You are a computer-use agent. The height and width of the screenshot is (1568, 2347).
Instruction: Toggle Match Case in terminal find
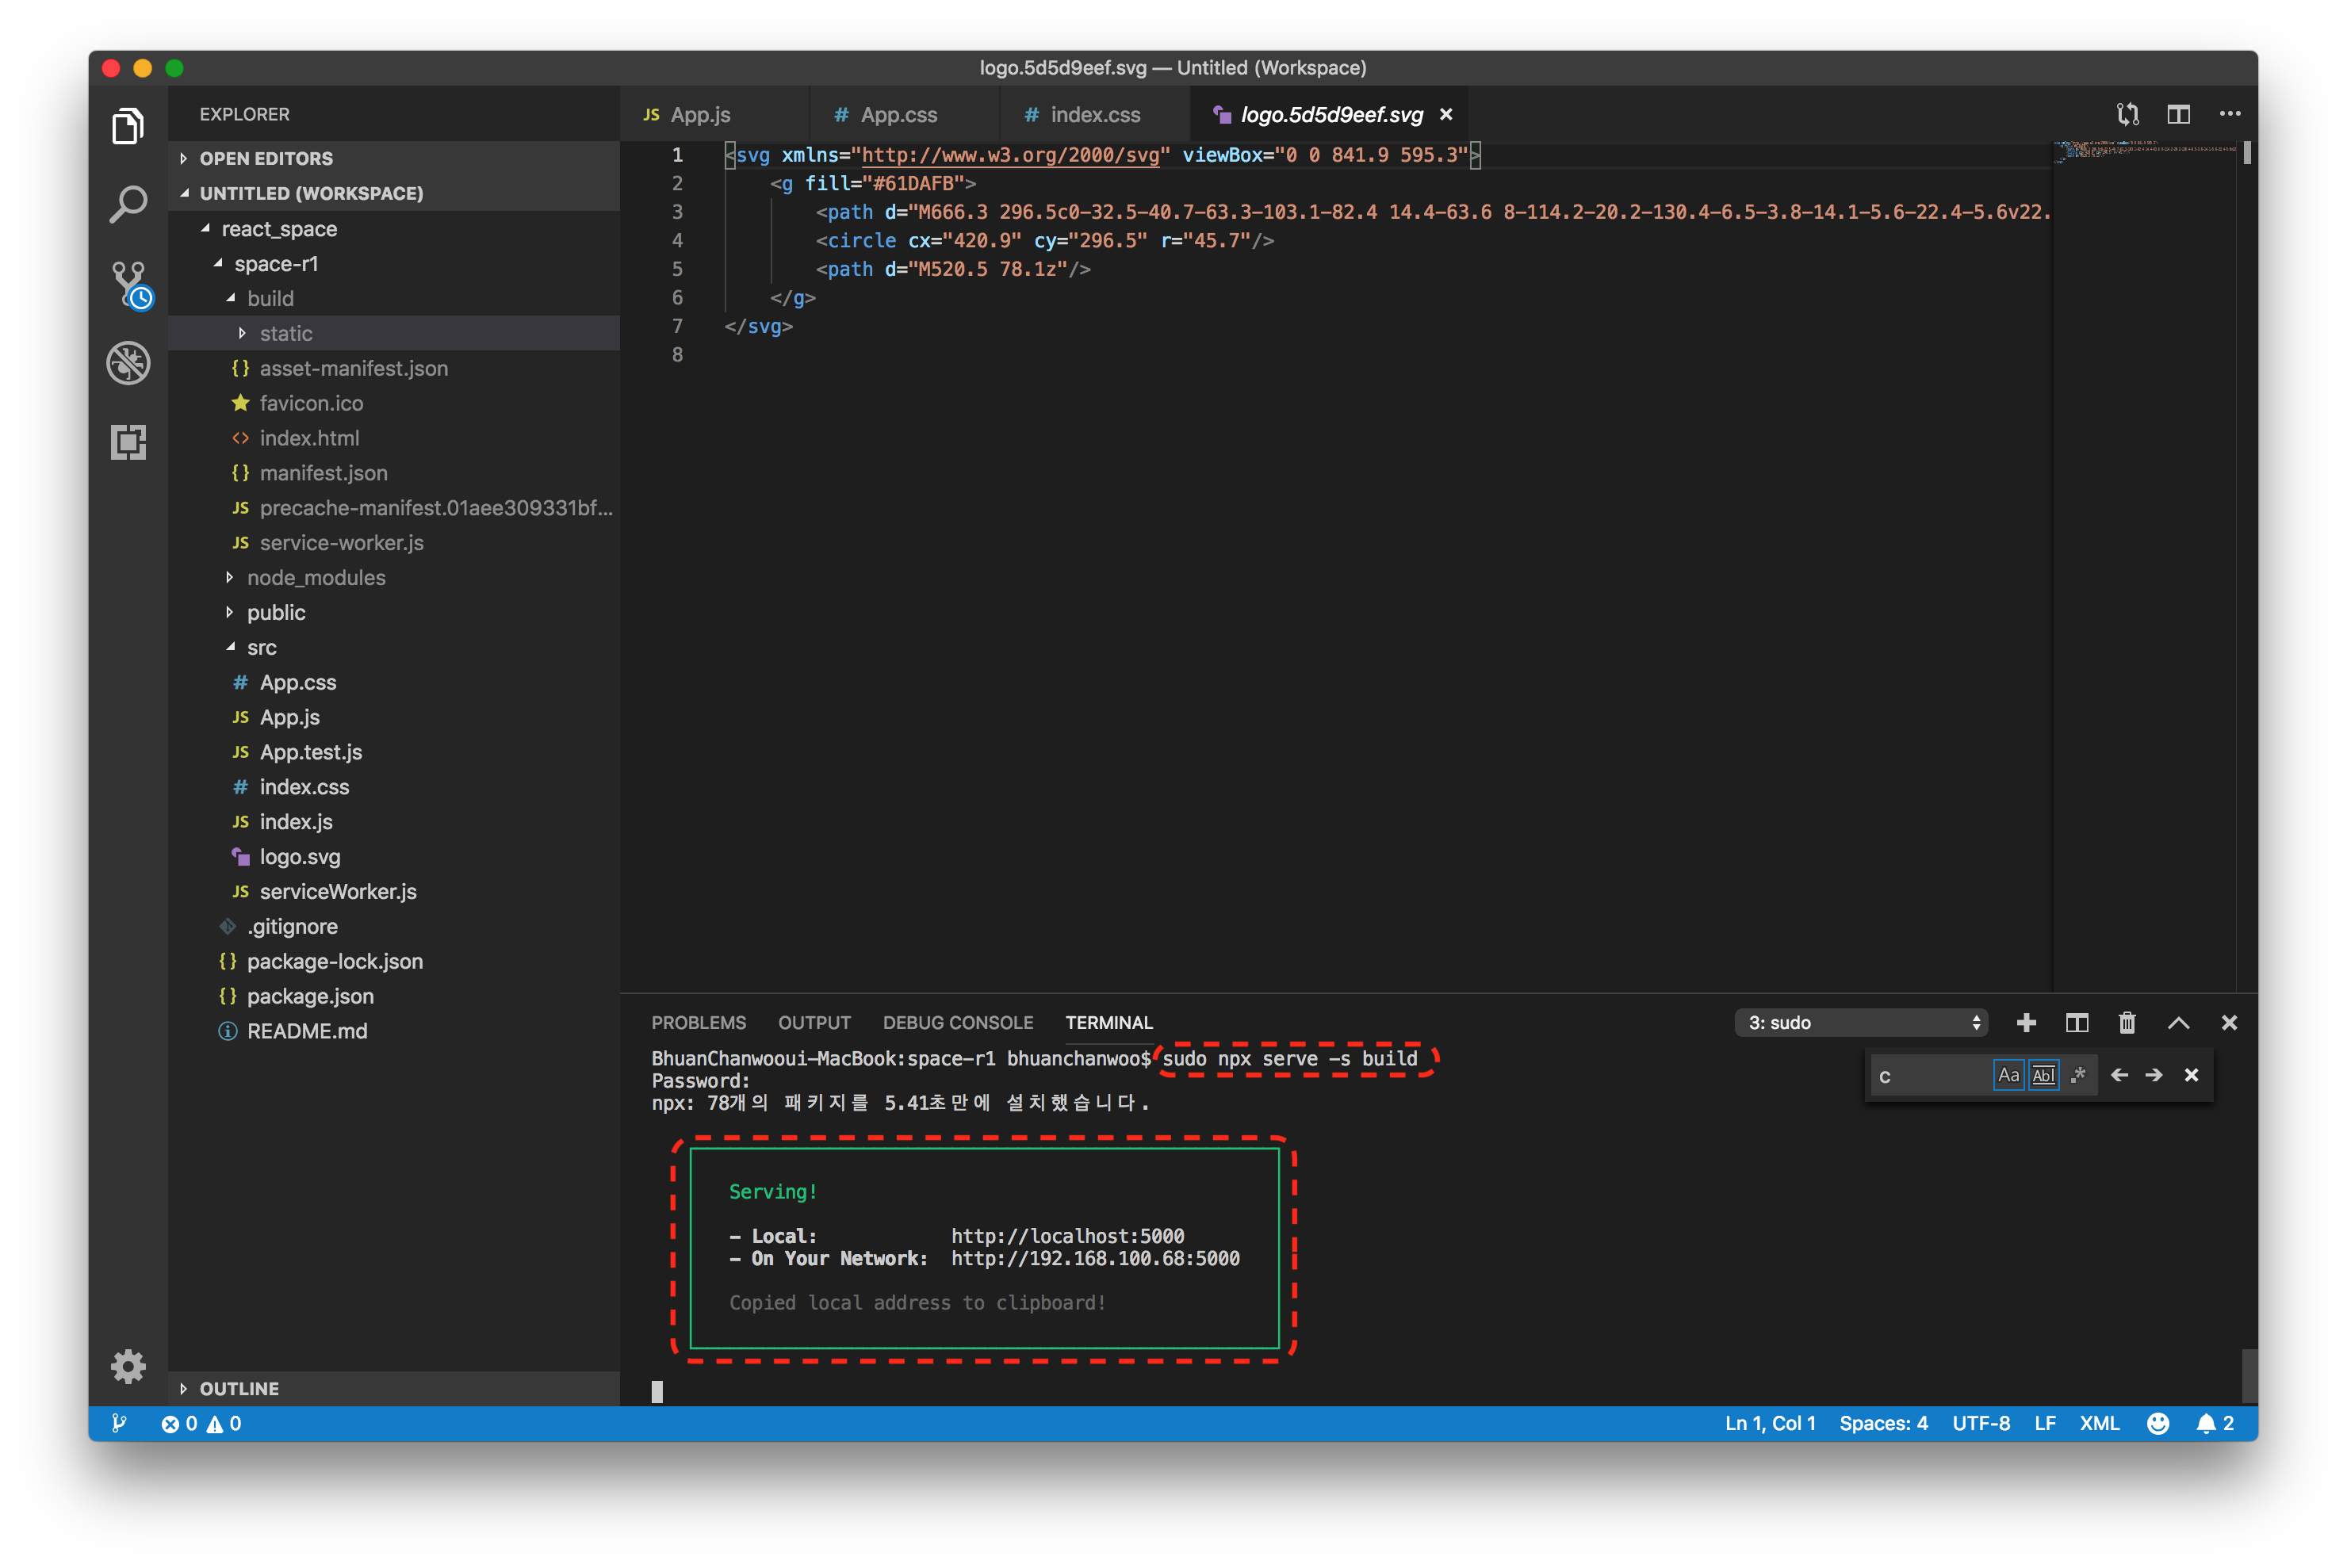click(x=2008, y=1075)
